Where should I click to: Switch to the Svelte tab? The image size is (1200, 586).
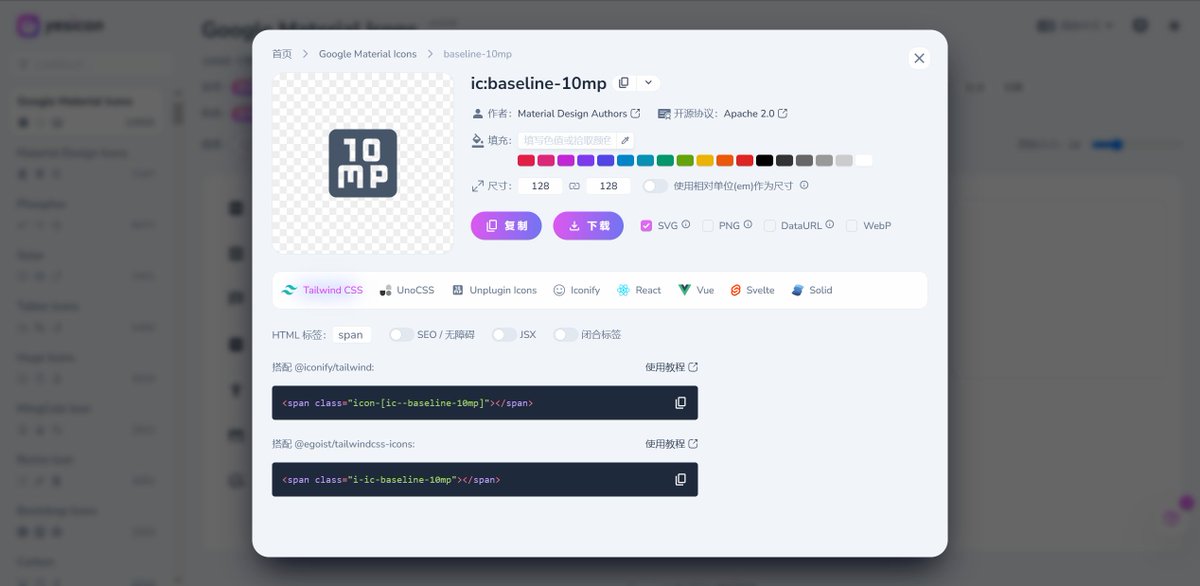tap(752, 290)
